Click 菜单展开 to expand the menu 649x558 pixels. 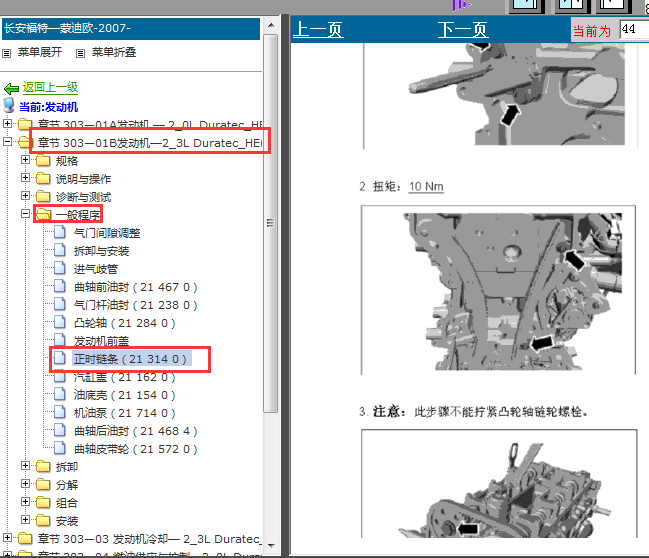(40, 52)
